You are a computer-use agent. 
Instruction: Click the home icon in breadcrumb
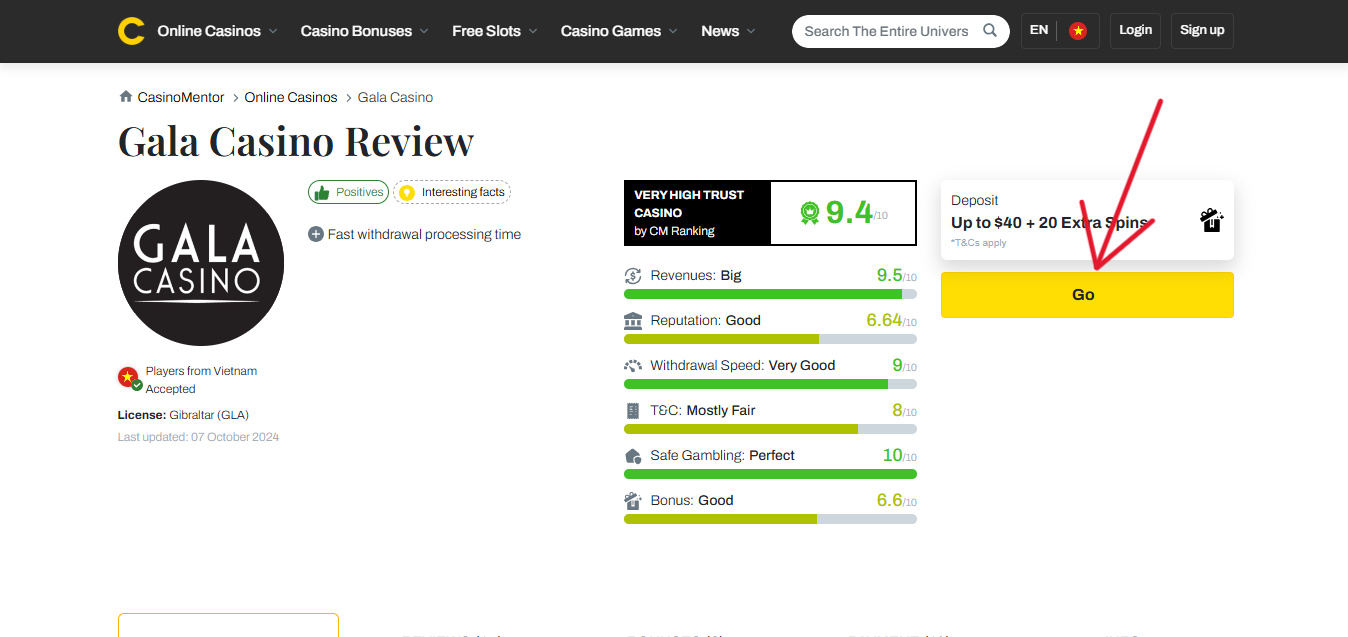coord(126,97)
